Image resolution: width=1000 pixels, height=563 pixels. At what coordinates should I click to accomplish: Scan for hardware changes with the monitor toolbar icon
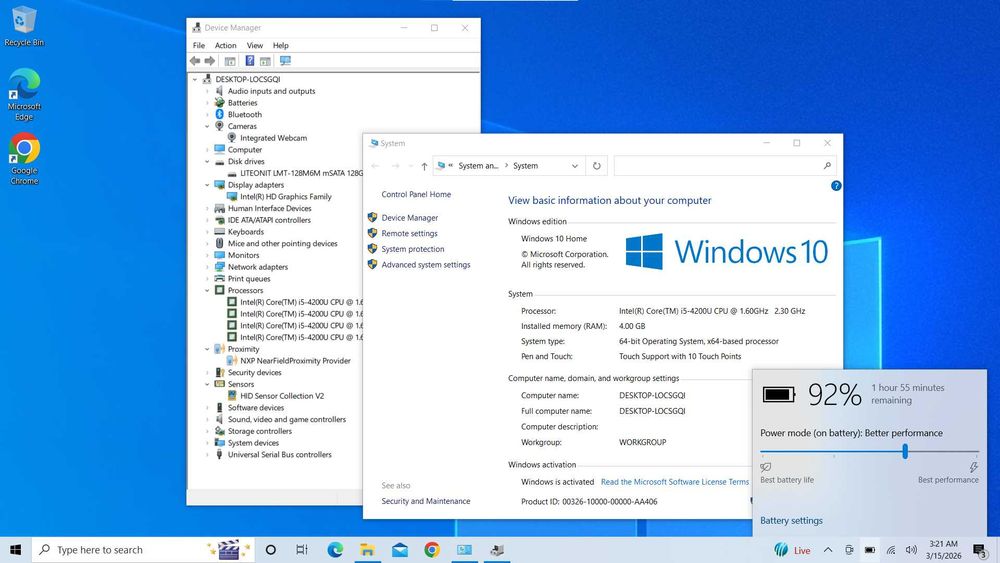point(285,61)
